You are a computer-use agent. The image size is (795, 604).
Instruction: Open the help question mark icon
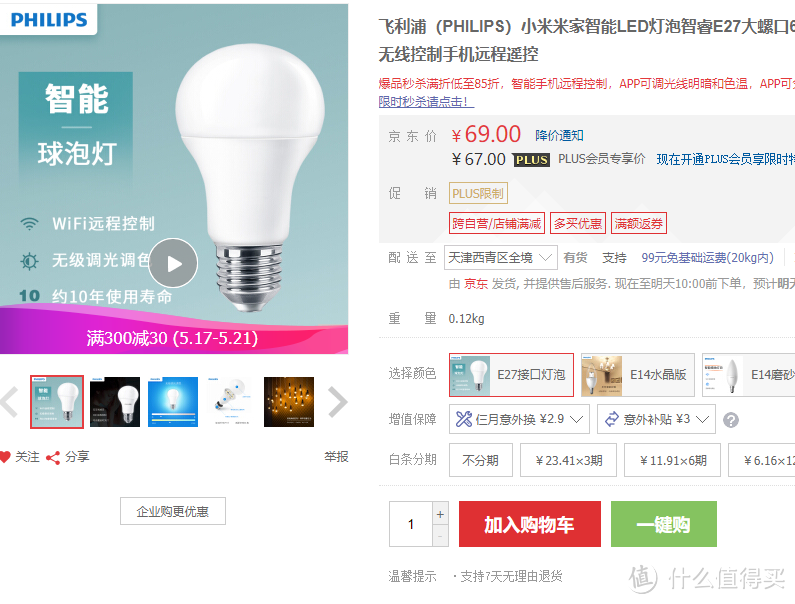[x=731, y=420]
